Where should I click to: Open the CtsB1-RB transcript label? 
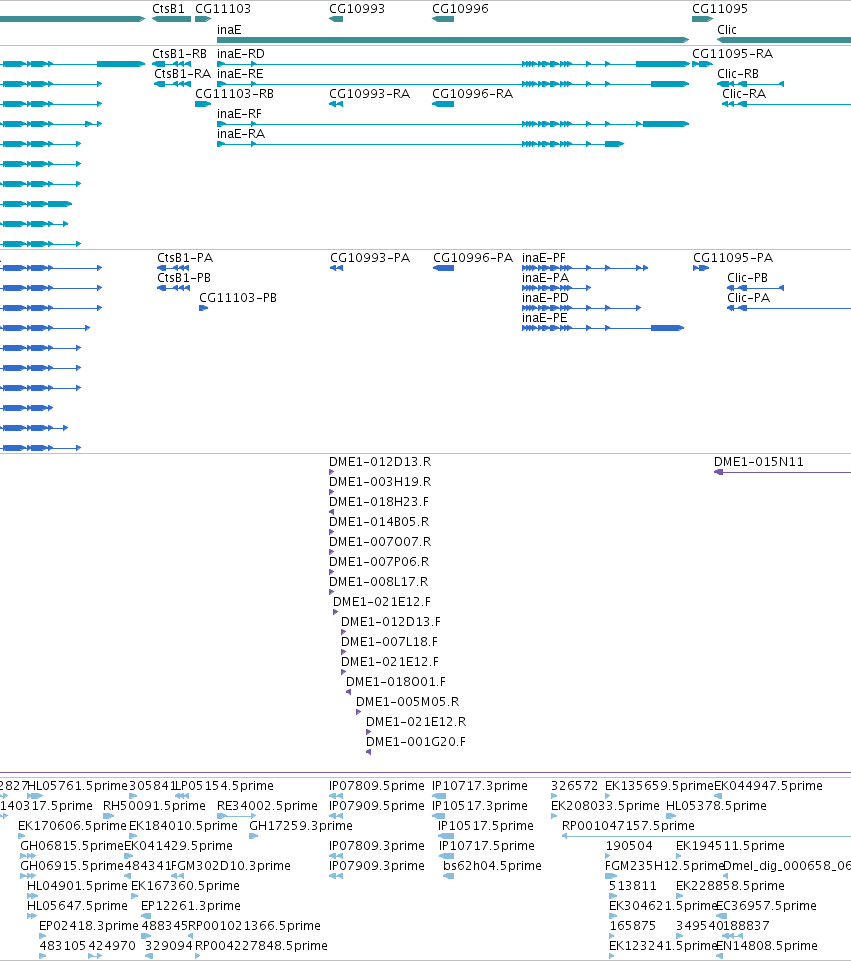[x=179, y=53]
